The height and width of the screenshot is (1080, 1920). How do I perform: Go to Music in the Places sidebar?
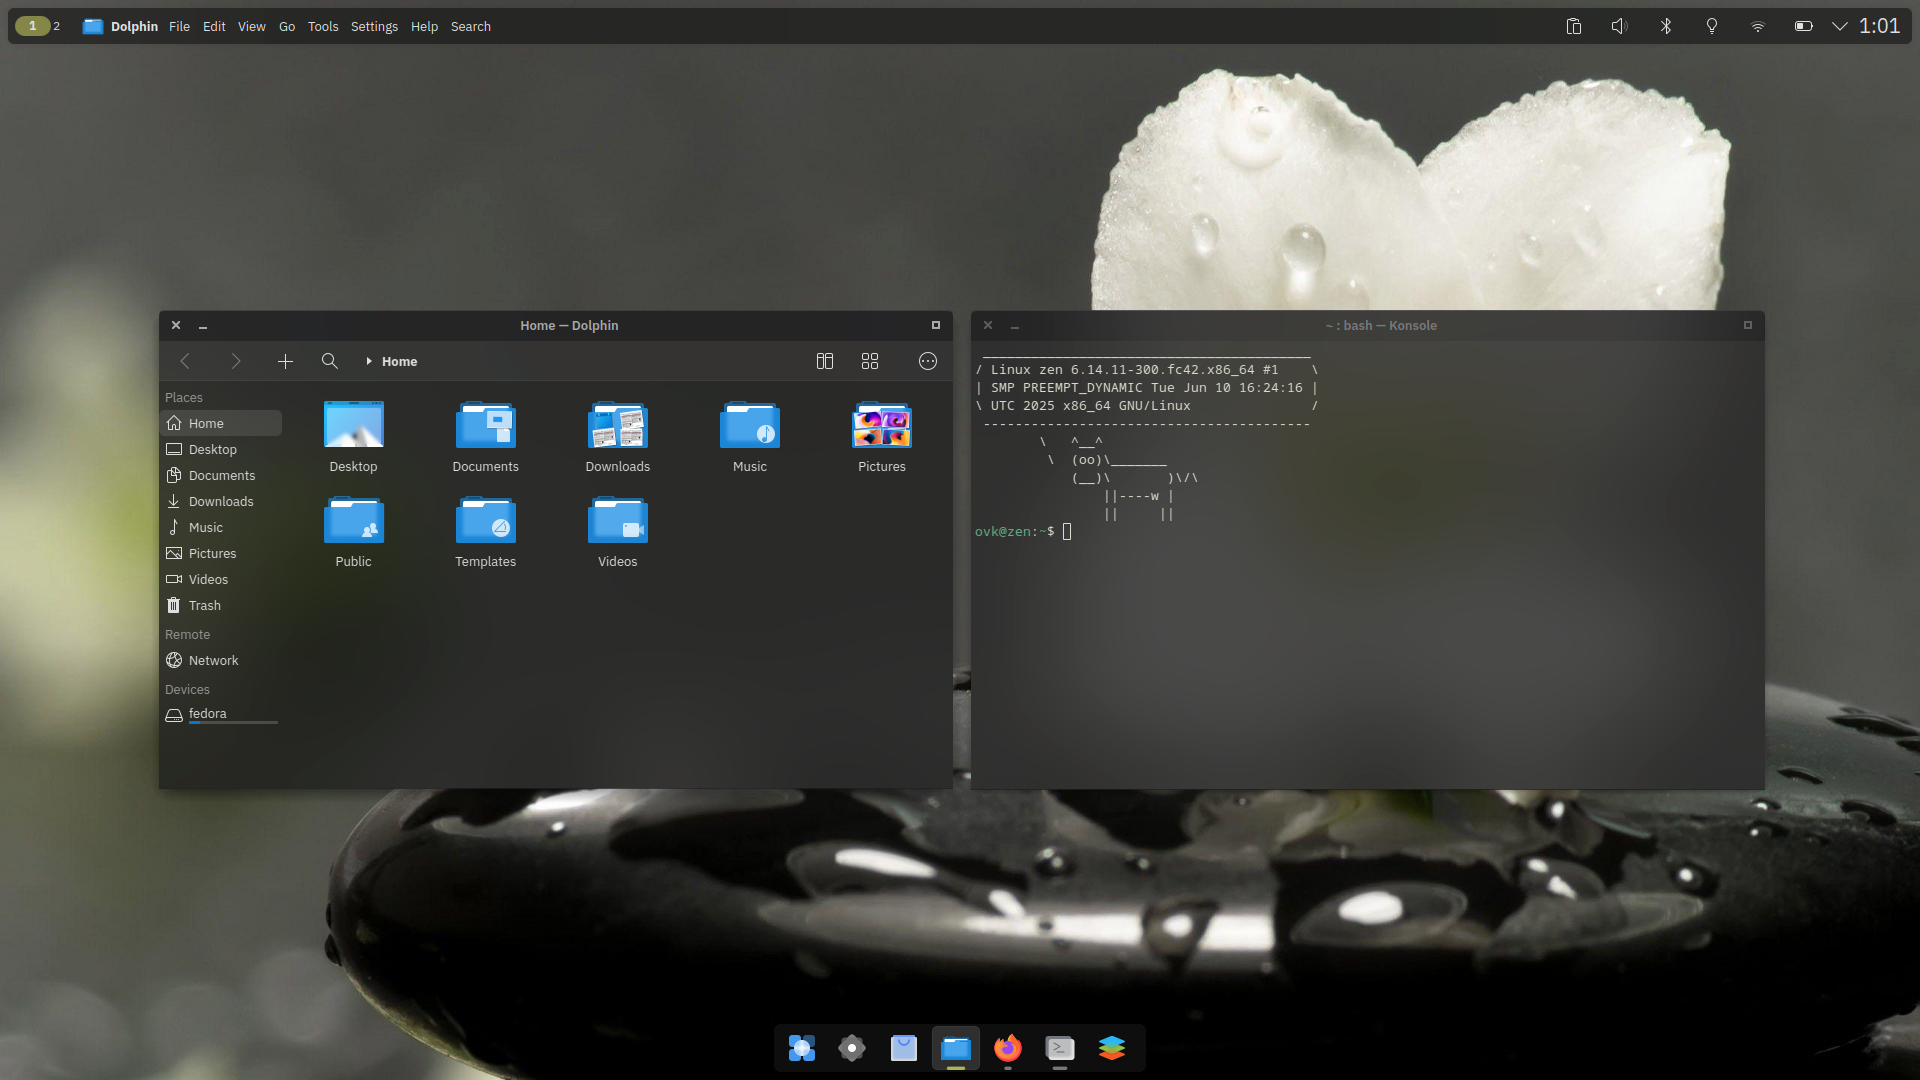[221, 527]
